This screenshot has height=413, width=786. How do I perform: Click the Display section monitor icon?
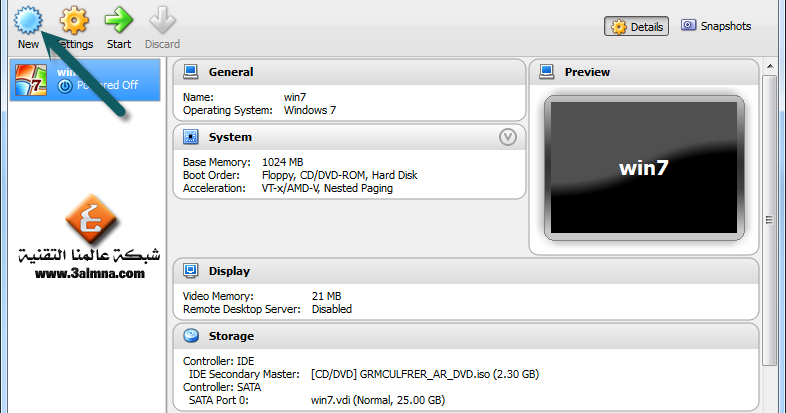[190, 271]
